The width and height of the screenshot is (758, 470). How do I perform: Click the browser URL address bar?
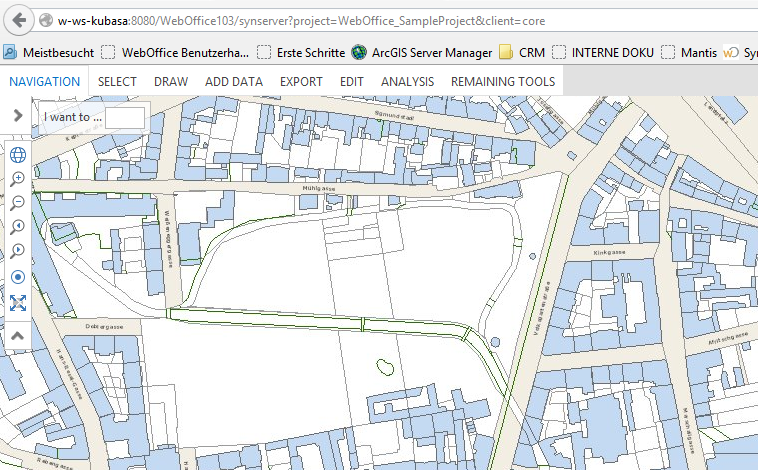click(400, 20)
